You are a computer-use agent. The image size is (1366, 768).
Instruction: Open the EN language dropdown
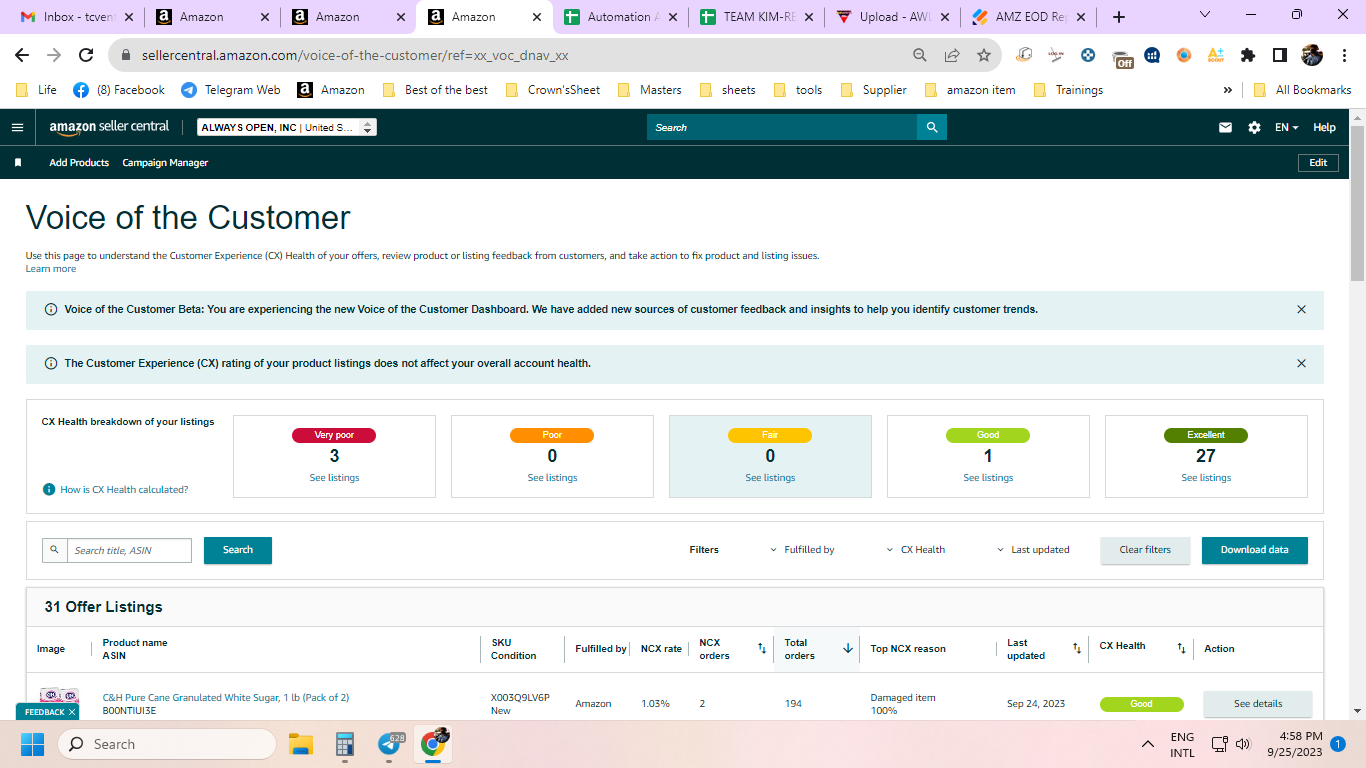[x=1286, y=128]
